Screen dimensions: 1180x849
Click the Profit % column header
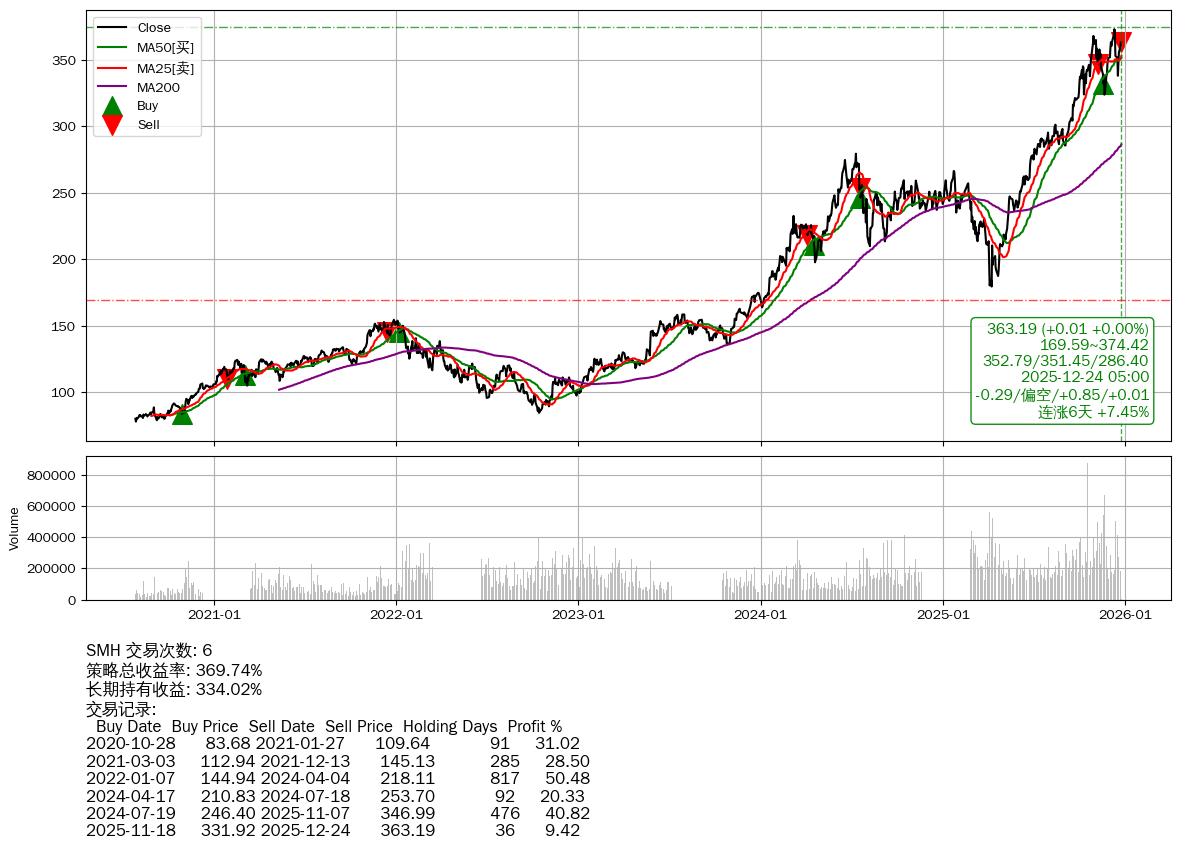pos(534,726)
